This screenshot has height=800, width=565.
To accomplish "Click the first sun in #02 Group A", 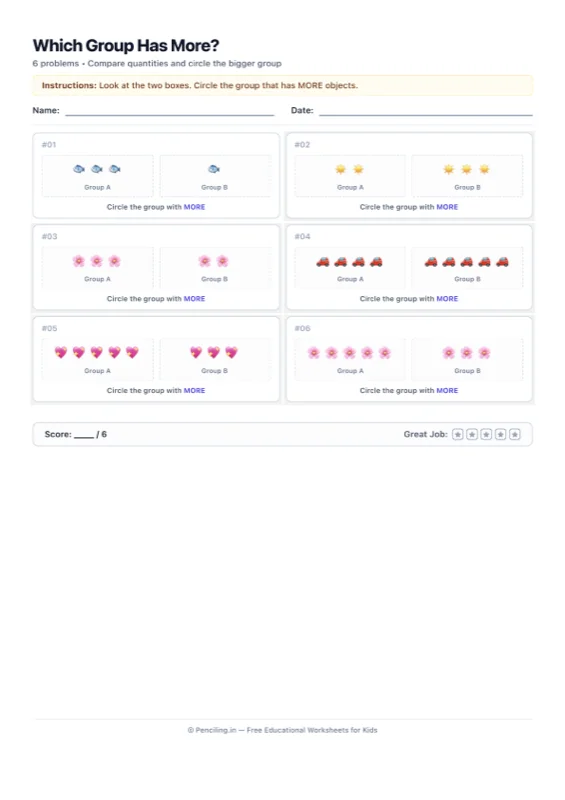I will click(x=340, y=169).
